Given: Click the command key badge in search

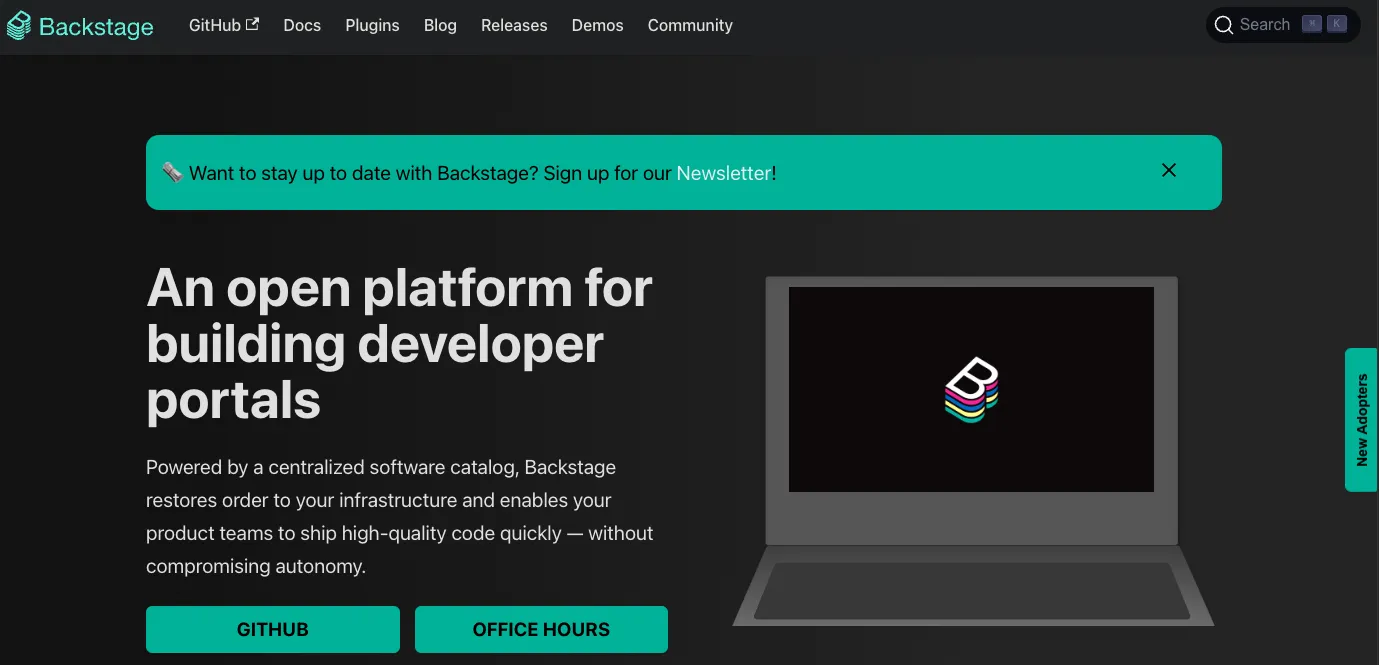Looking at the screenshot, I should point(1311,25).
